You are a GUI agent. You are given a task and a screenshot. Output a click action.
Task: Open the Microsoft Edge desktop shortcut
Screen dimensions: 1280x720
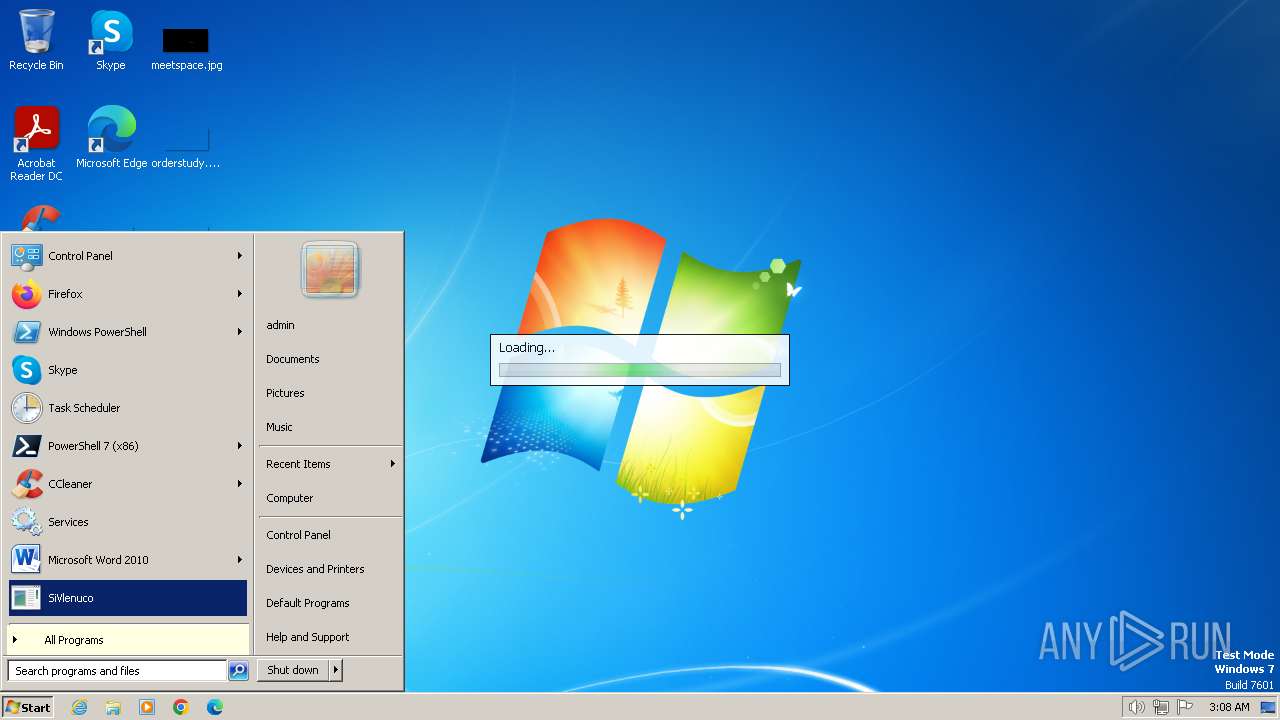click(111, 137)
